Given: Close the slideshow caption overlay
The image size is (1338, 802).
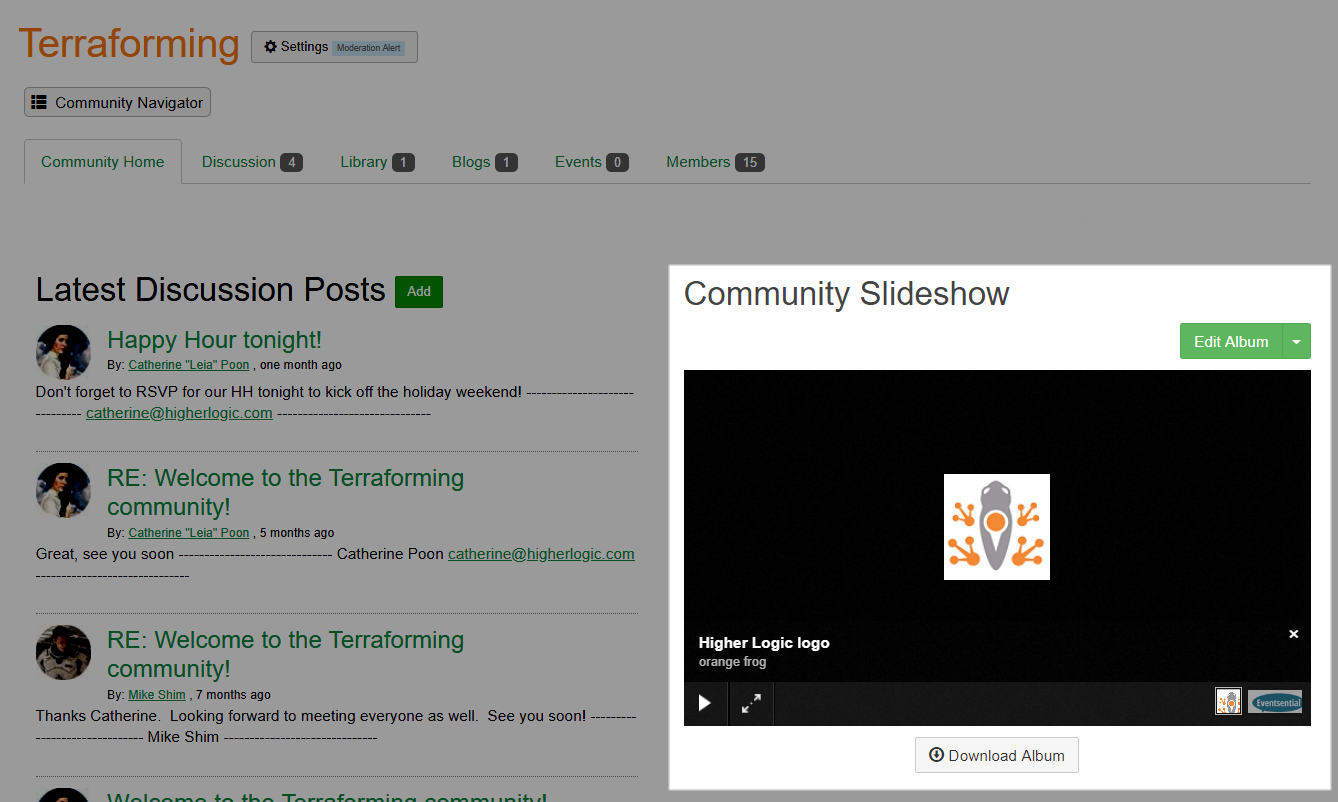Looking at the screenshot, I should click(1293, 634).
